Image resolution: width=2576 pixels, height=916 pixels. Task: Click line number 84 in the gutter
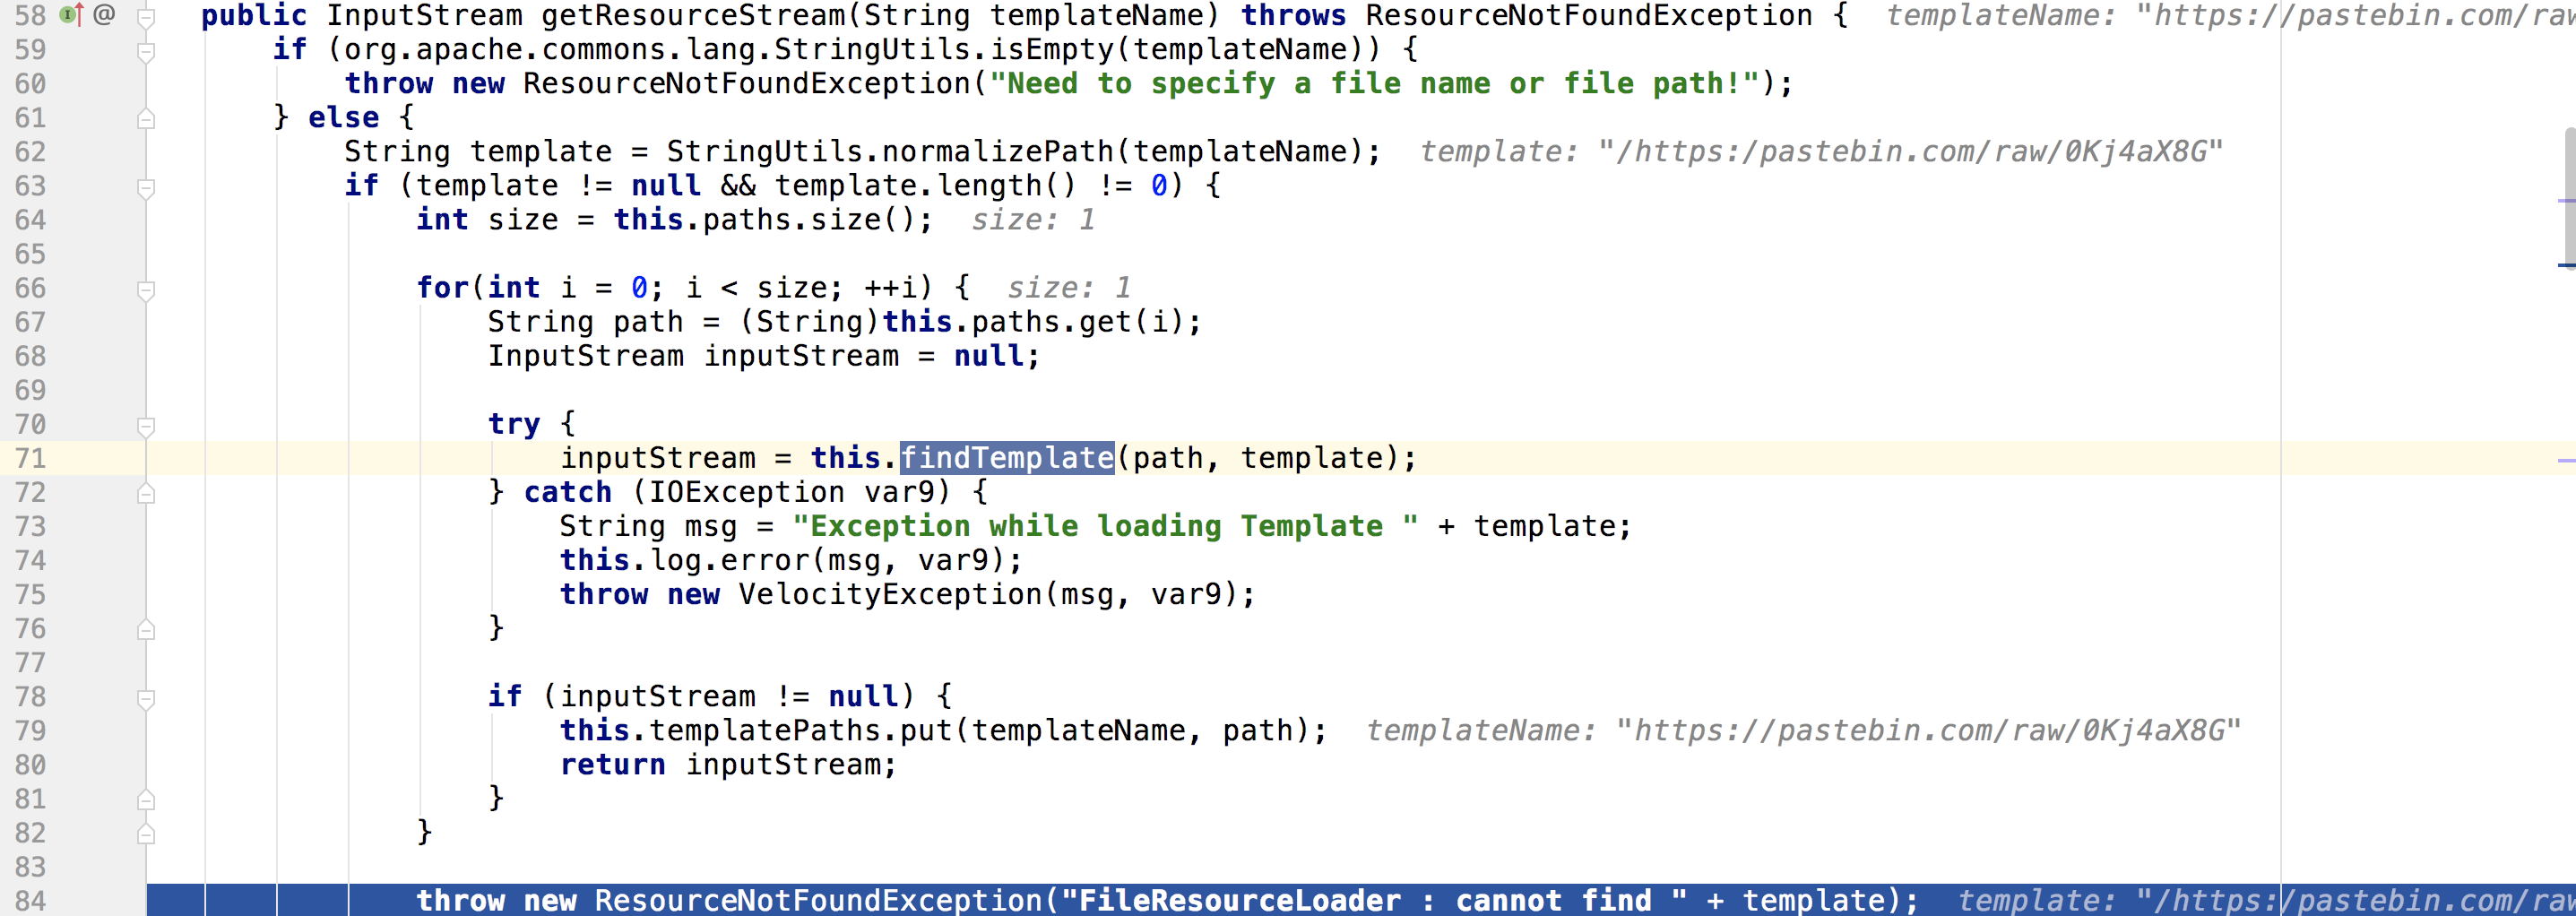pyautogui.click(x=31, y=901)
